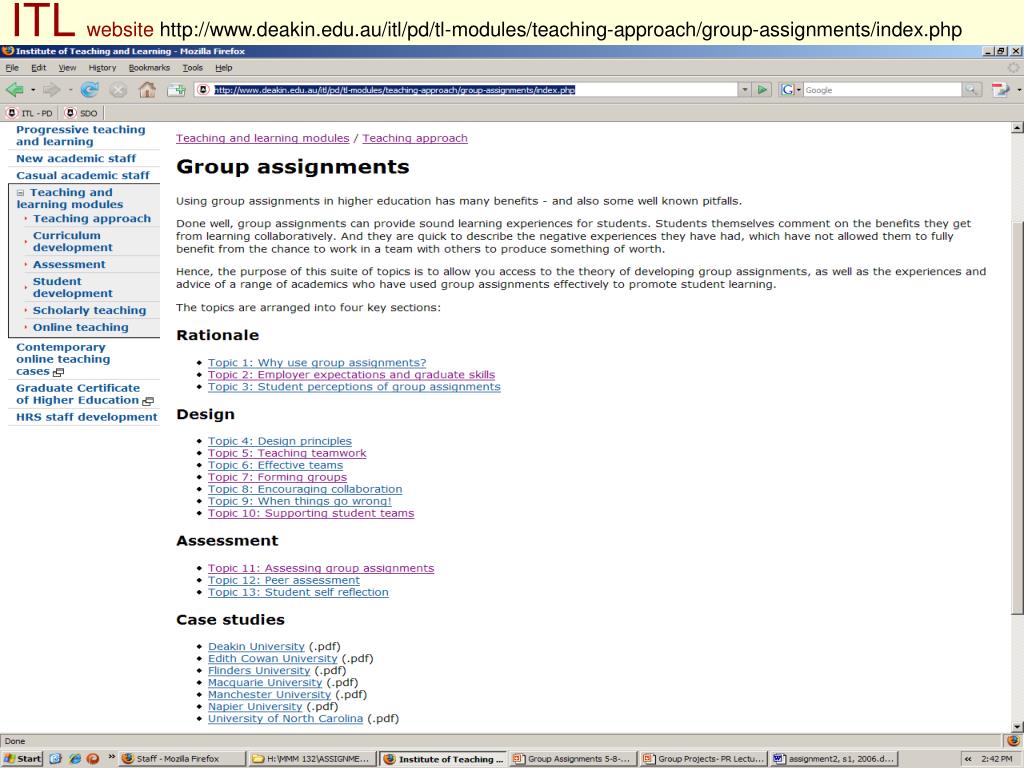Open Topic 2: Employer expectations and graduate skills
Viewport: 1024px width, 768px height.
[x=351, y=375]
